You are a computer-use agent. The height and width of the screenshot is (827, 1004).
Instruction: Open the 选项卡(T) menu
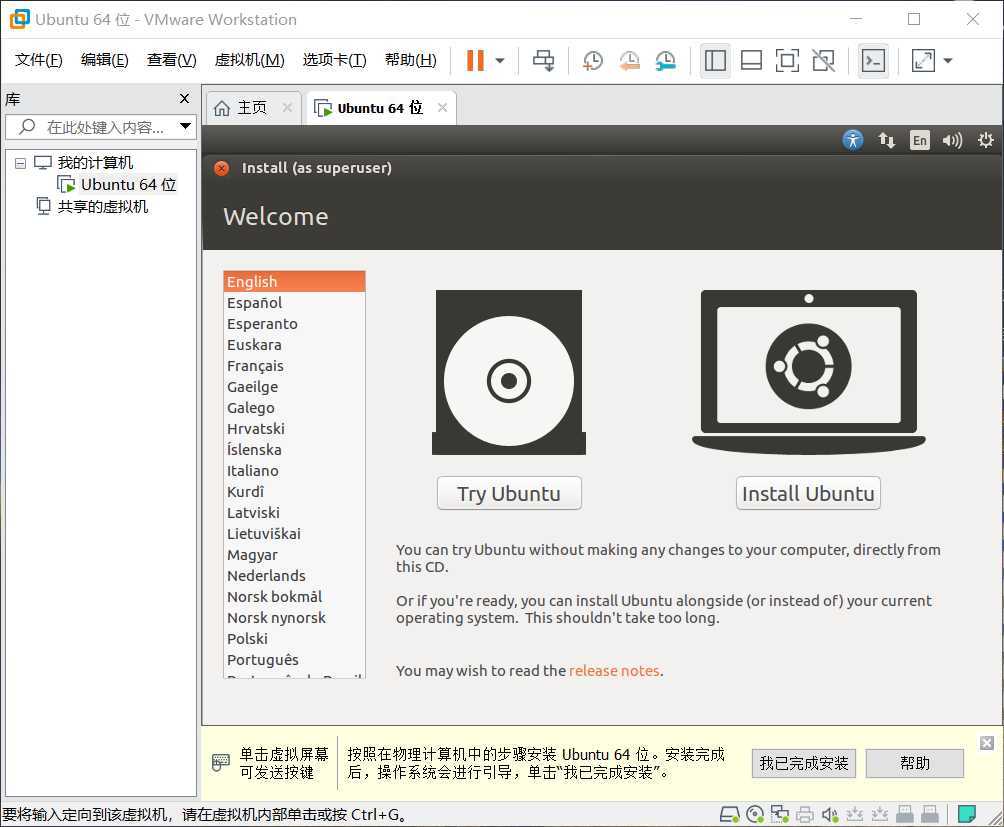pyautogui.click(x=334, y=60)
